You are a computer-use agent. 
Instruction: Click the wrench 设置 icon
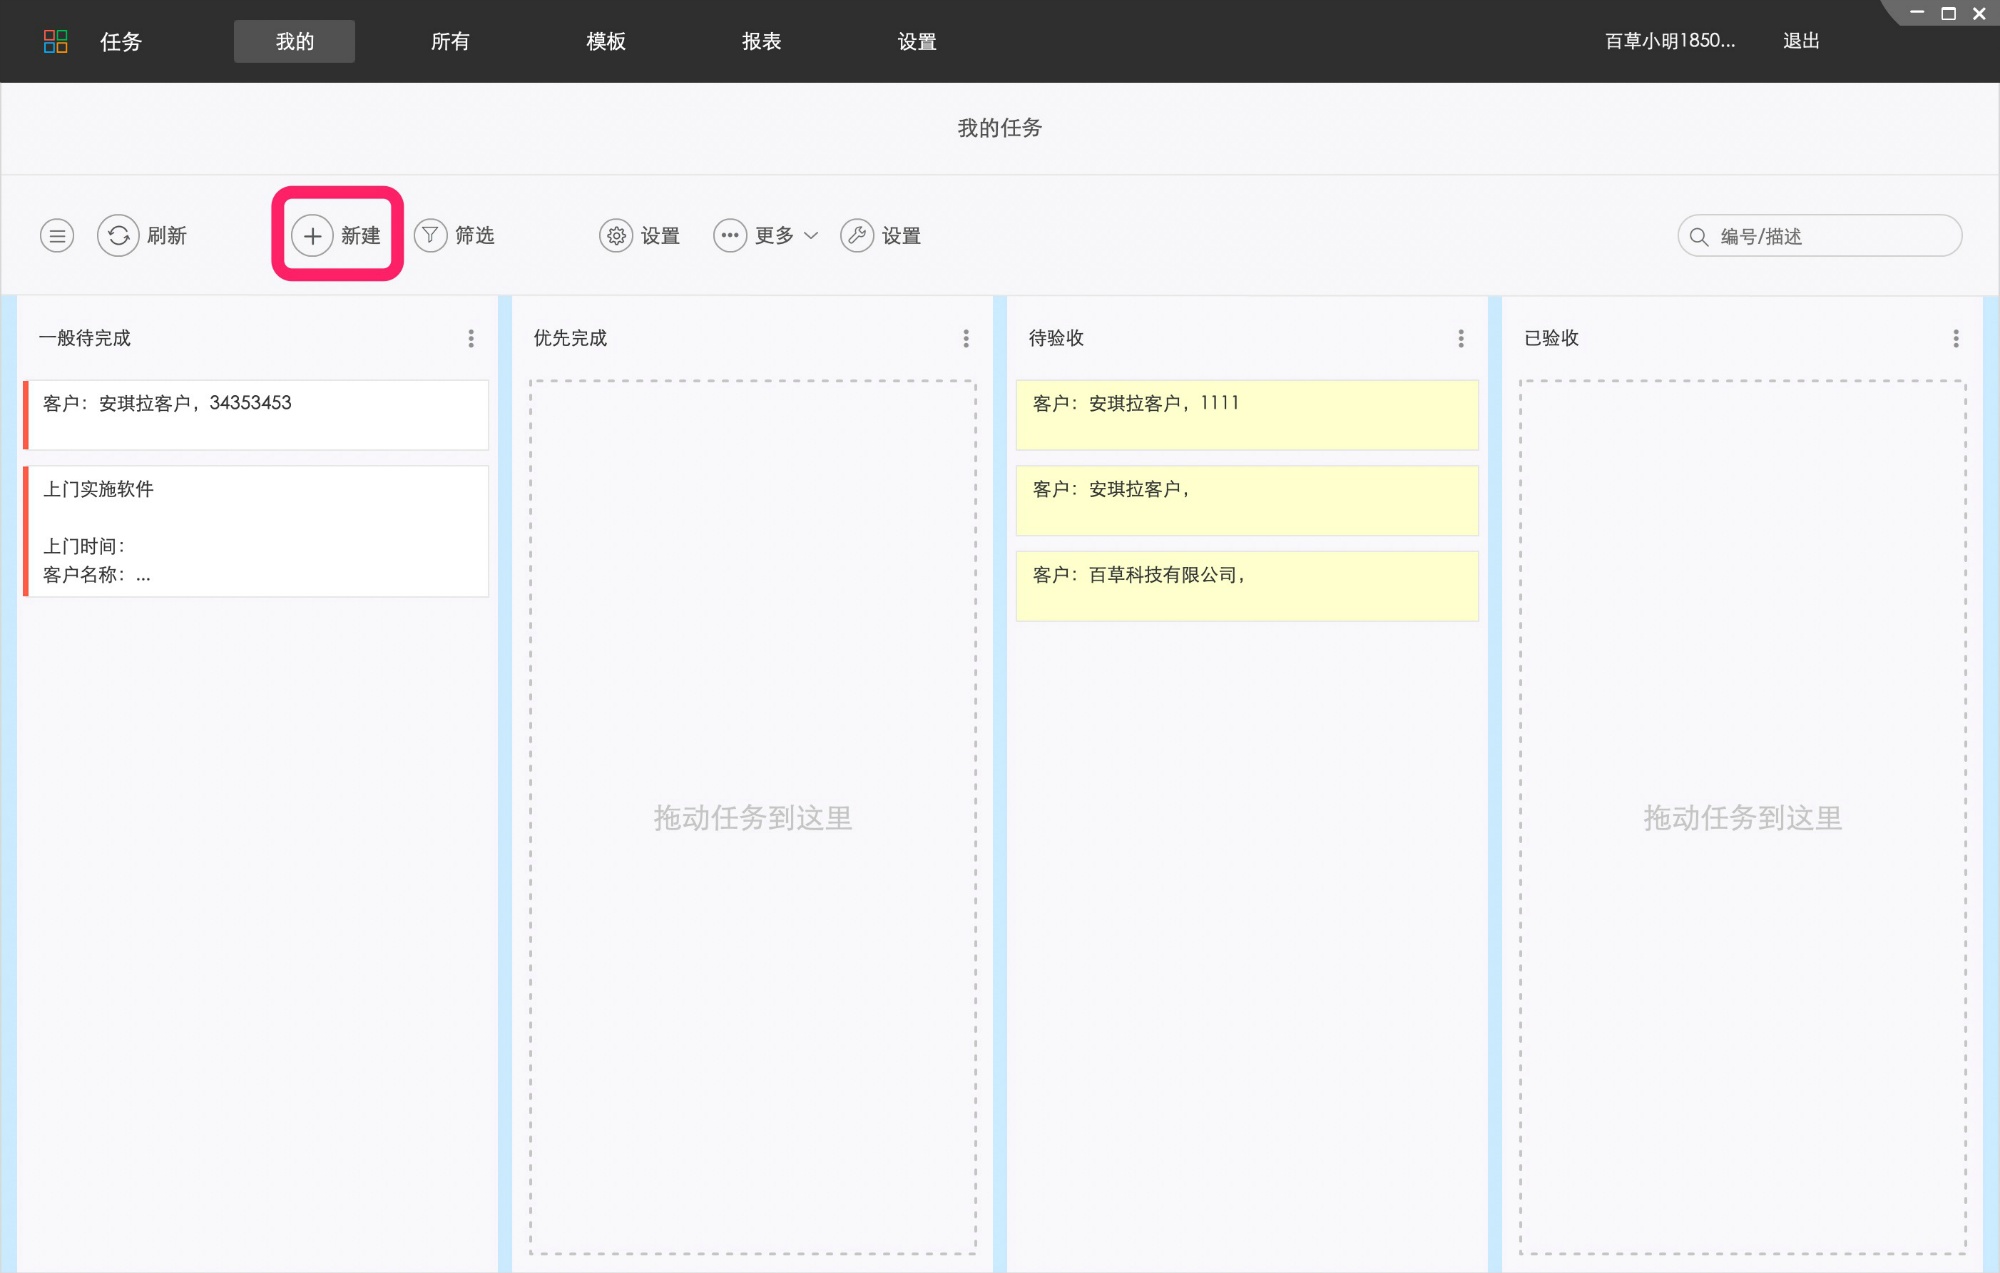857,236
